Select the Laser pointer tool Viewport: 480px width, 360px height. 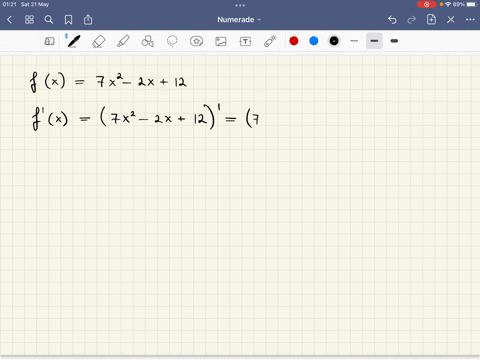(x=270, y=41)
